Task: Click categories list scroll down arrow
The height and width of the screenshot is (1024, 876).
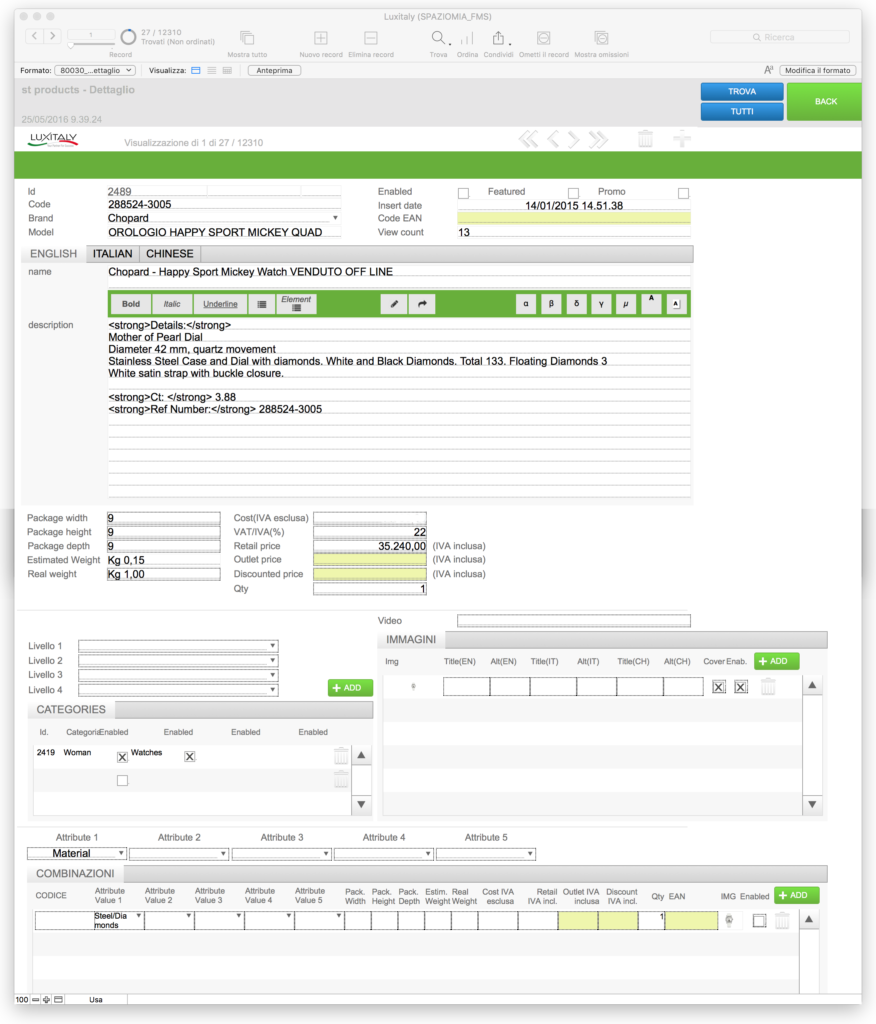Action: click(x=361, y=805)
